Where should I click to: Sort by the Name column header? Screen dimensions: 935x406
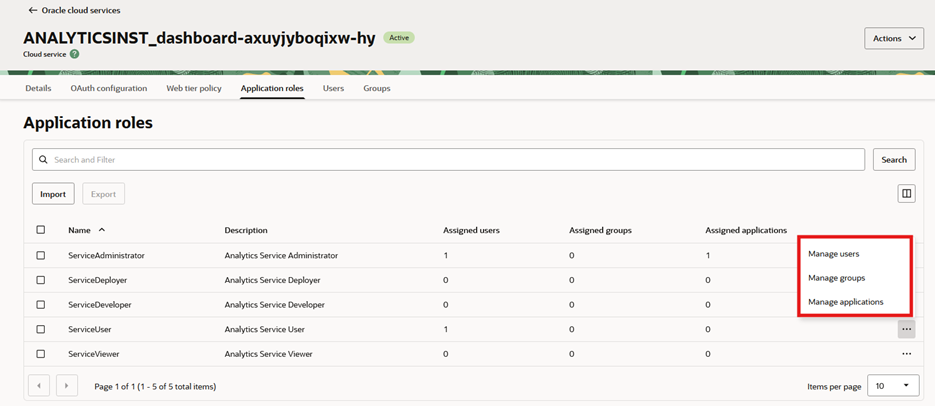[78, 230]
